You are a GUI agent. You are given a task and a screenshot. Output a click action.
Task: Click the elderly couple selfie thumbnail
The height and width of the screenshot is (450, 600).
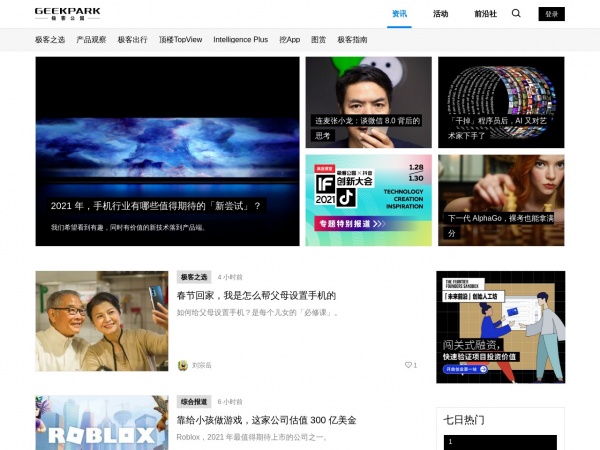102,321
